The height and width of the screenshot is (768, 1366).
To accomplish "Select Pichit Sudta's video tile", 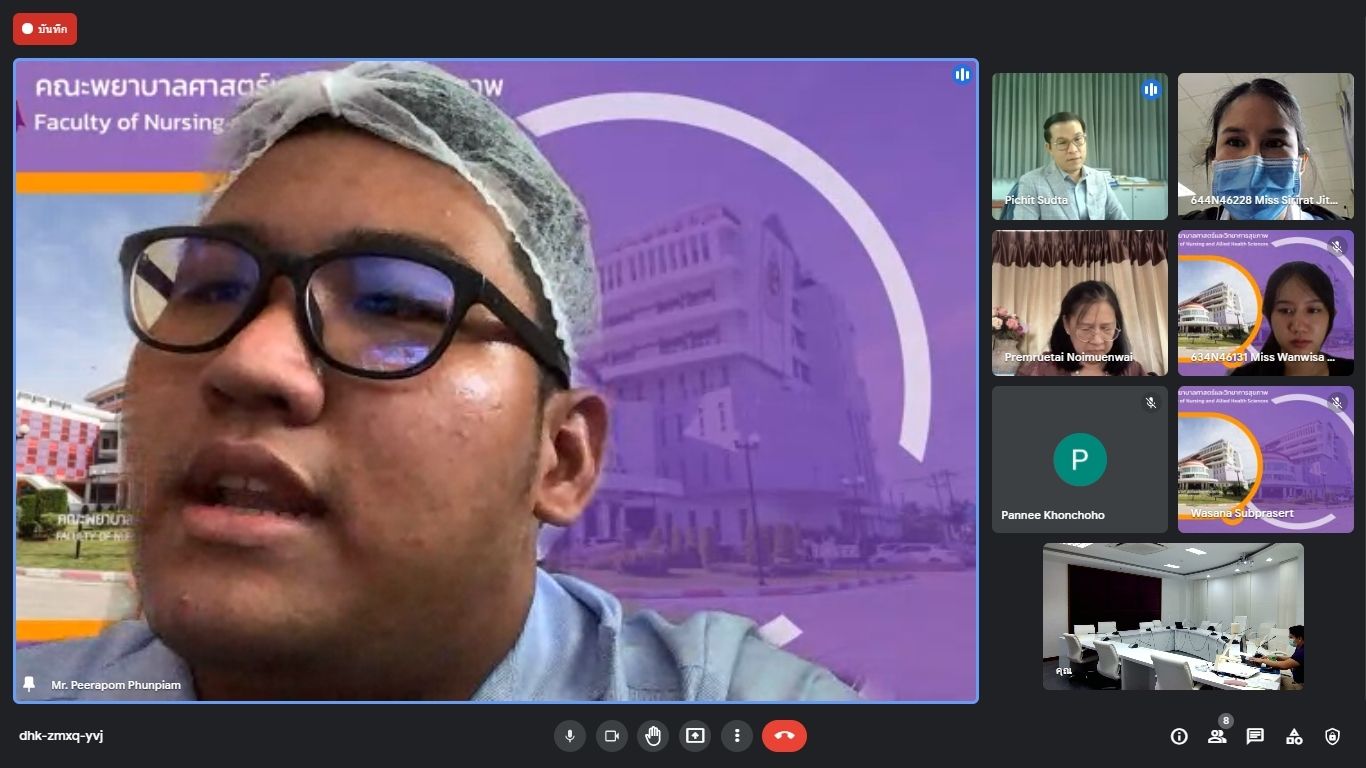I will tap(1079, 146).
